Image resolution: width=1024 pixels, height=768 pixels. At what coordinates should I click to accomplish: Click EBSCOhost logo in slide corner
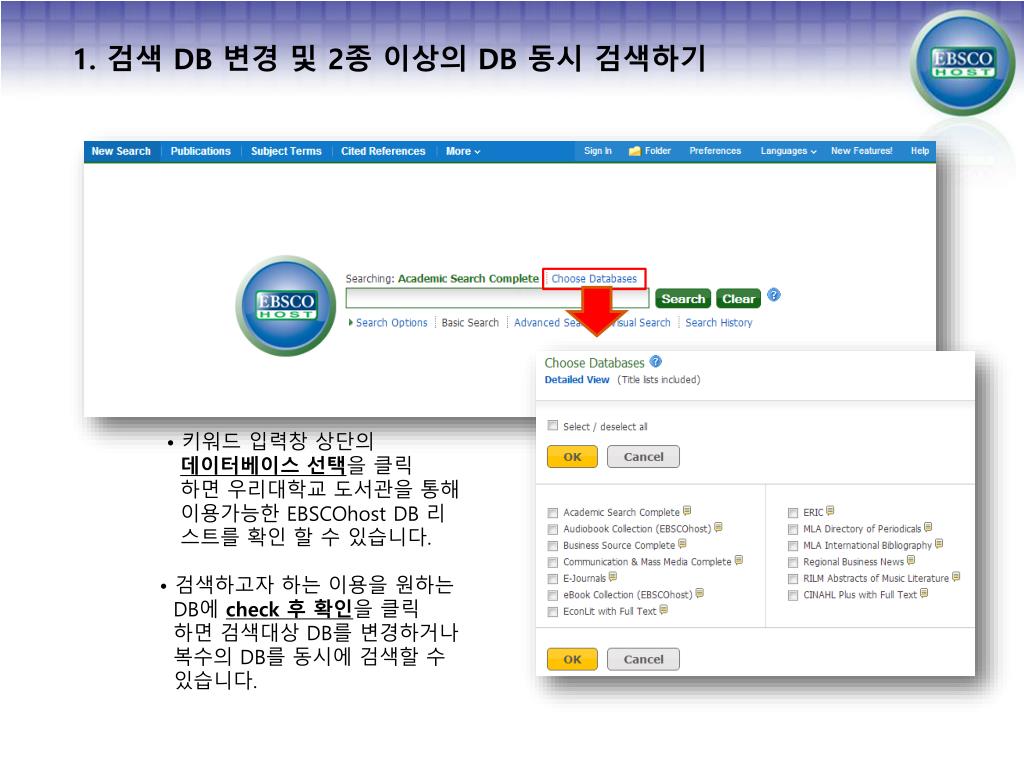[x=963, y=63]
